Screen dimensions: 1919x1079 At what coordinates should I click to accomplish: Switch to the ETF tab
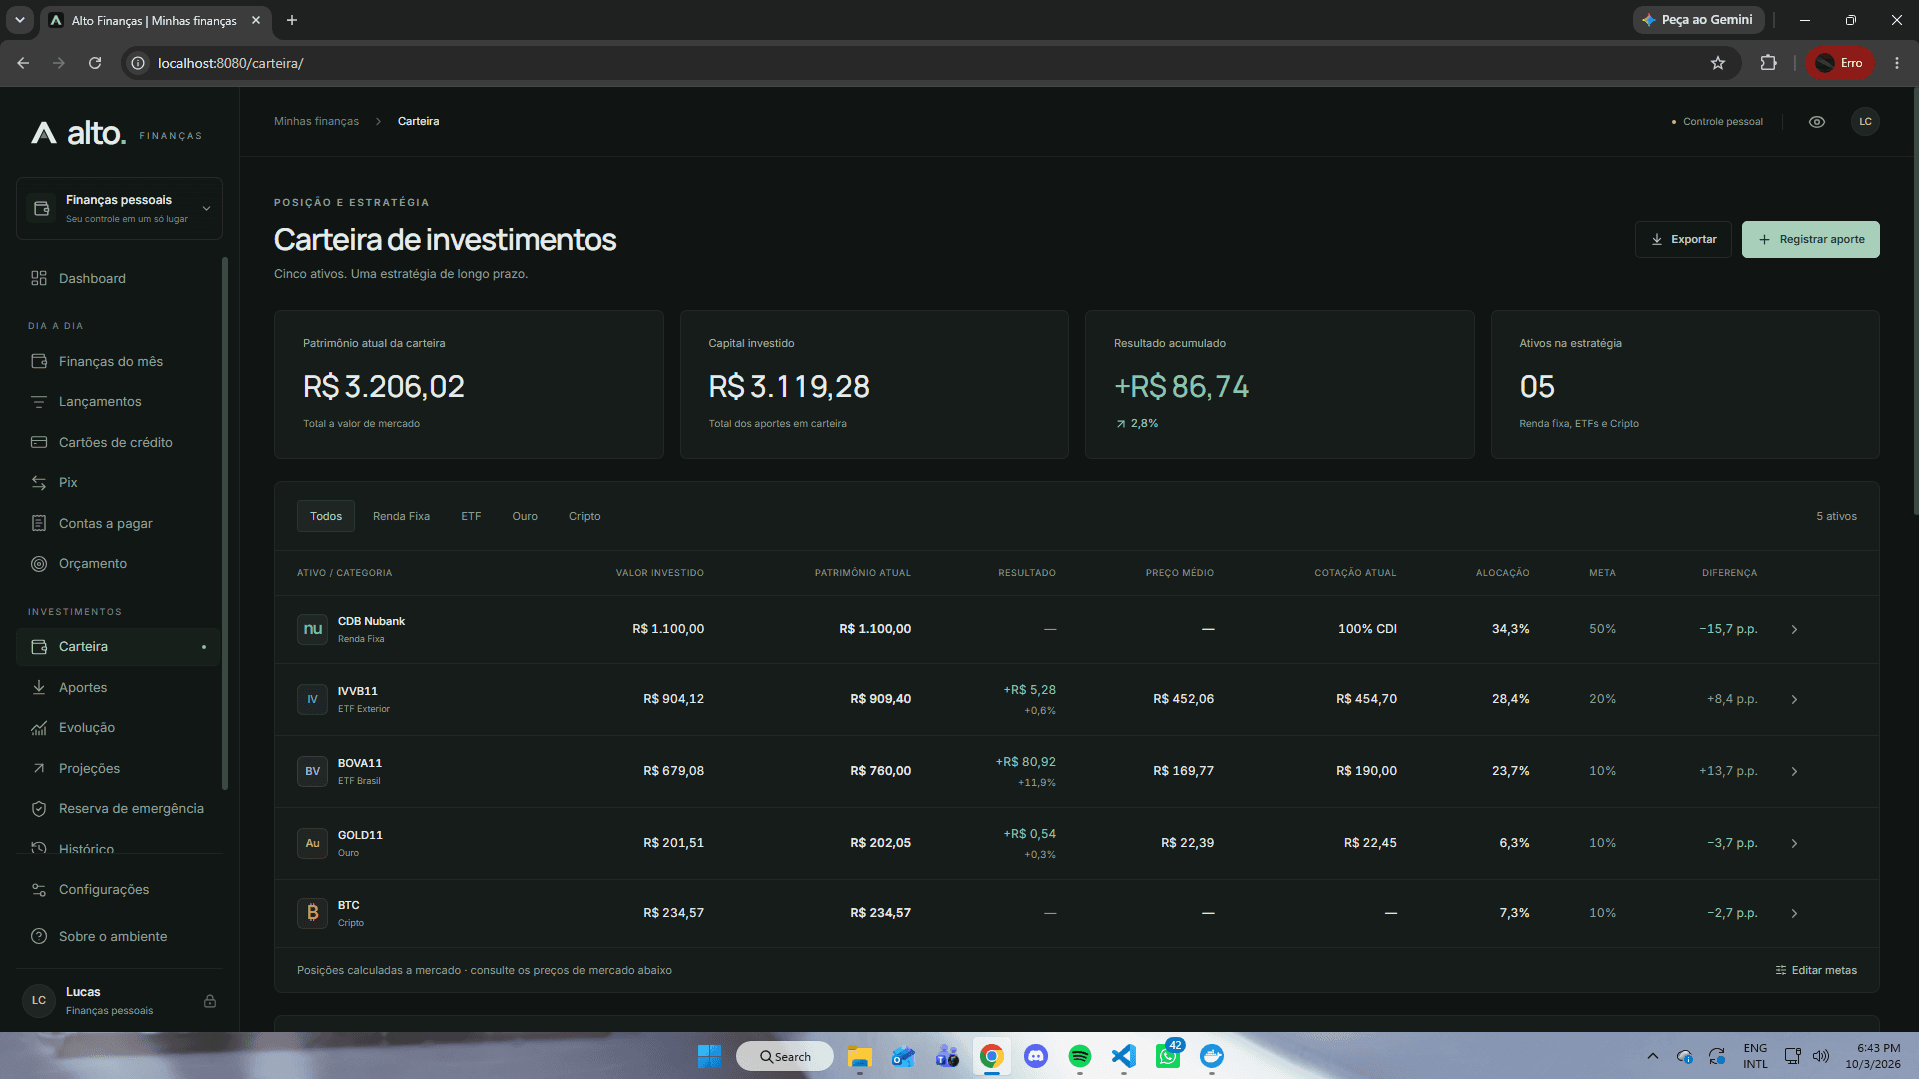pyautogui.click(x=471, y=516)
